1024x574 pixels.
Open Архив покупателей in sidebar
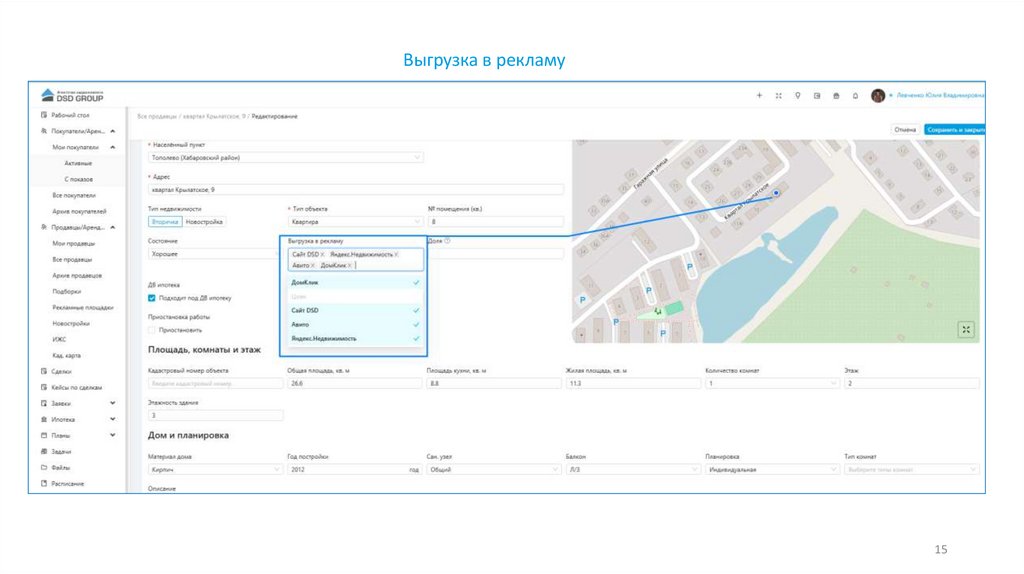(79, 211)
